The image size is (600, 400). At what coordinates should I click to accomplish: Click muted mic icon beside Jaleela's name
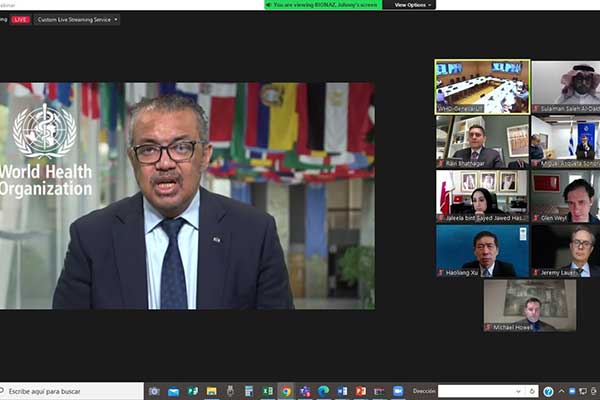click(440, 218)
